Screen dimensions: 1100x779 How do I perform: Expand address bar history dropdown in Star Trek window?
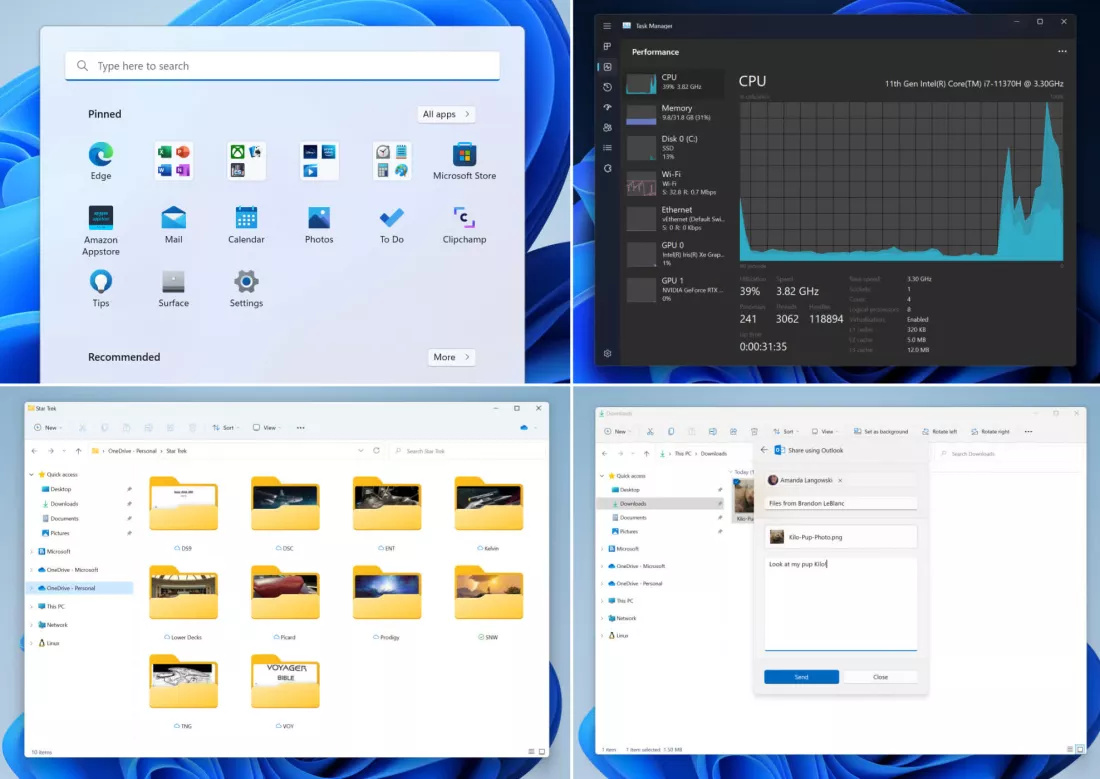pyautogui.click(x=361, y=451)
